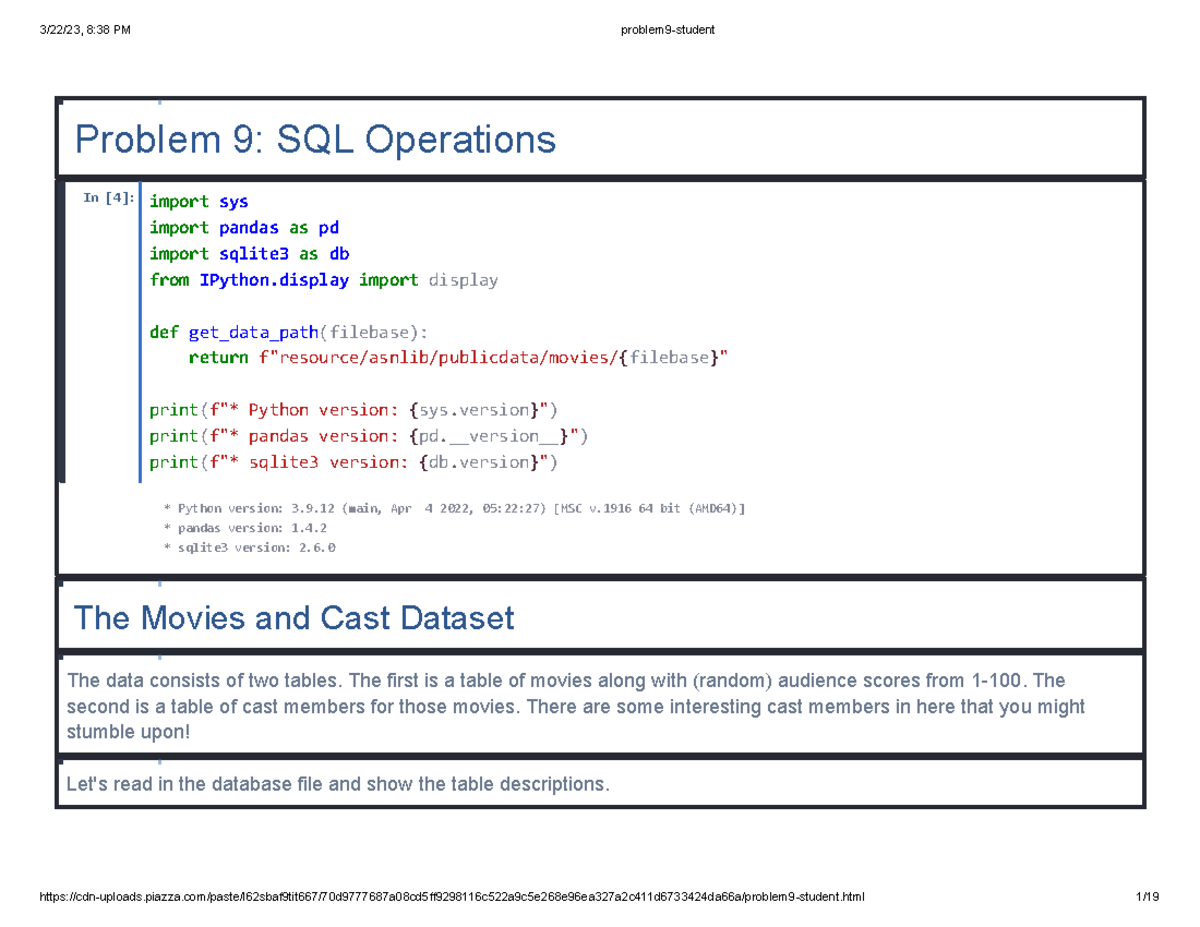The image size is (1200, 927).
Task: Select the "Let's read in the database file" text
Action: [x=336, y=784]
